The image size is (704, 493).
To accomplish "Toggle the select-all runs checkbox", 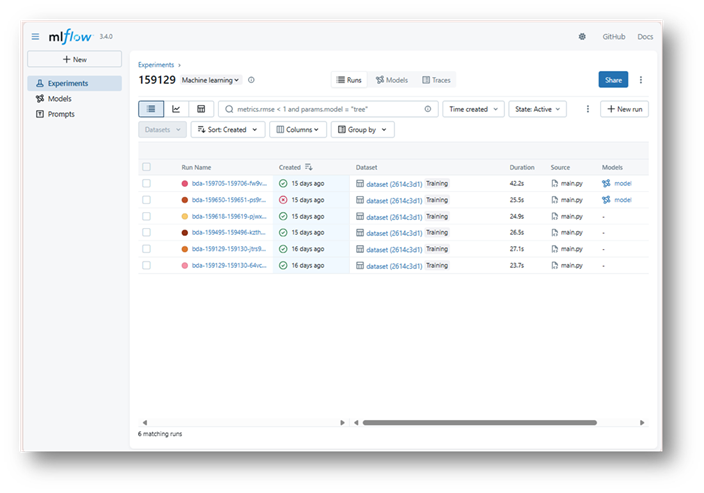I will pos(146,167).
